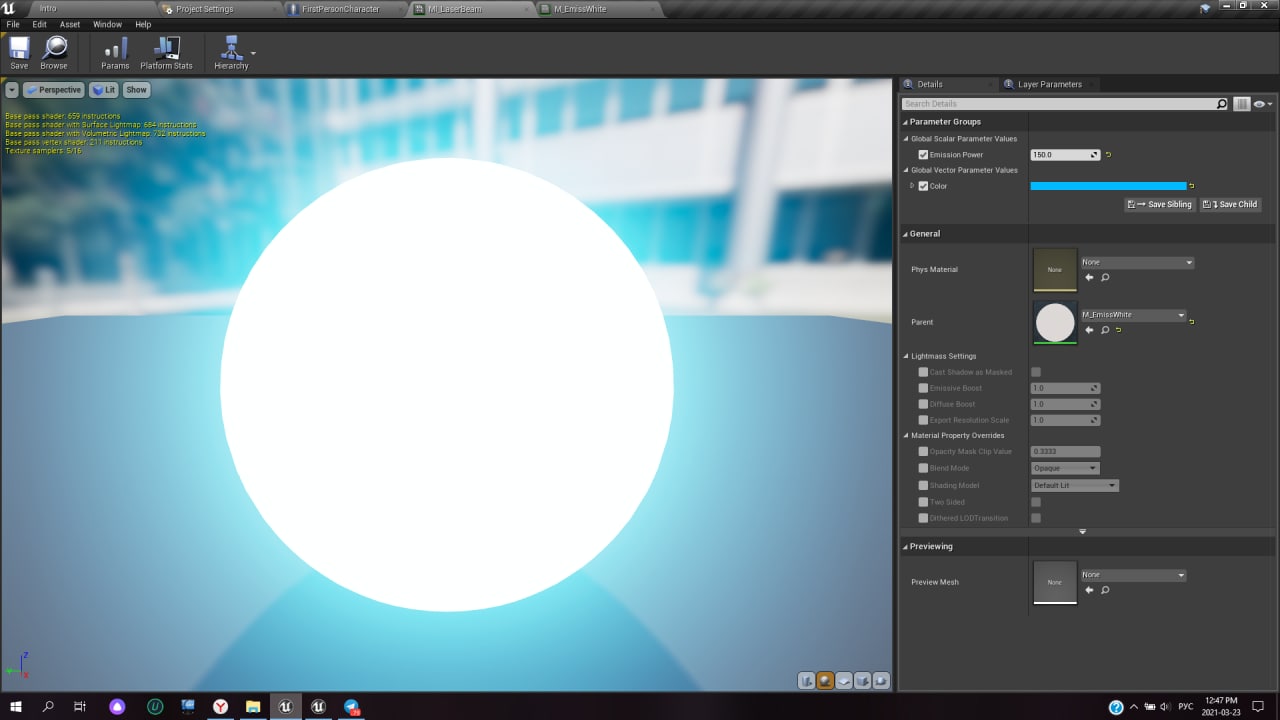Viewport: 1280px width, 720px height.
Task: Set preview mesh to plane primitive
Action: point(844,681)
